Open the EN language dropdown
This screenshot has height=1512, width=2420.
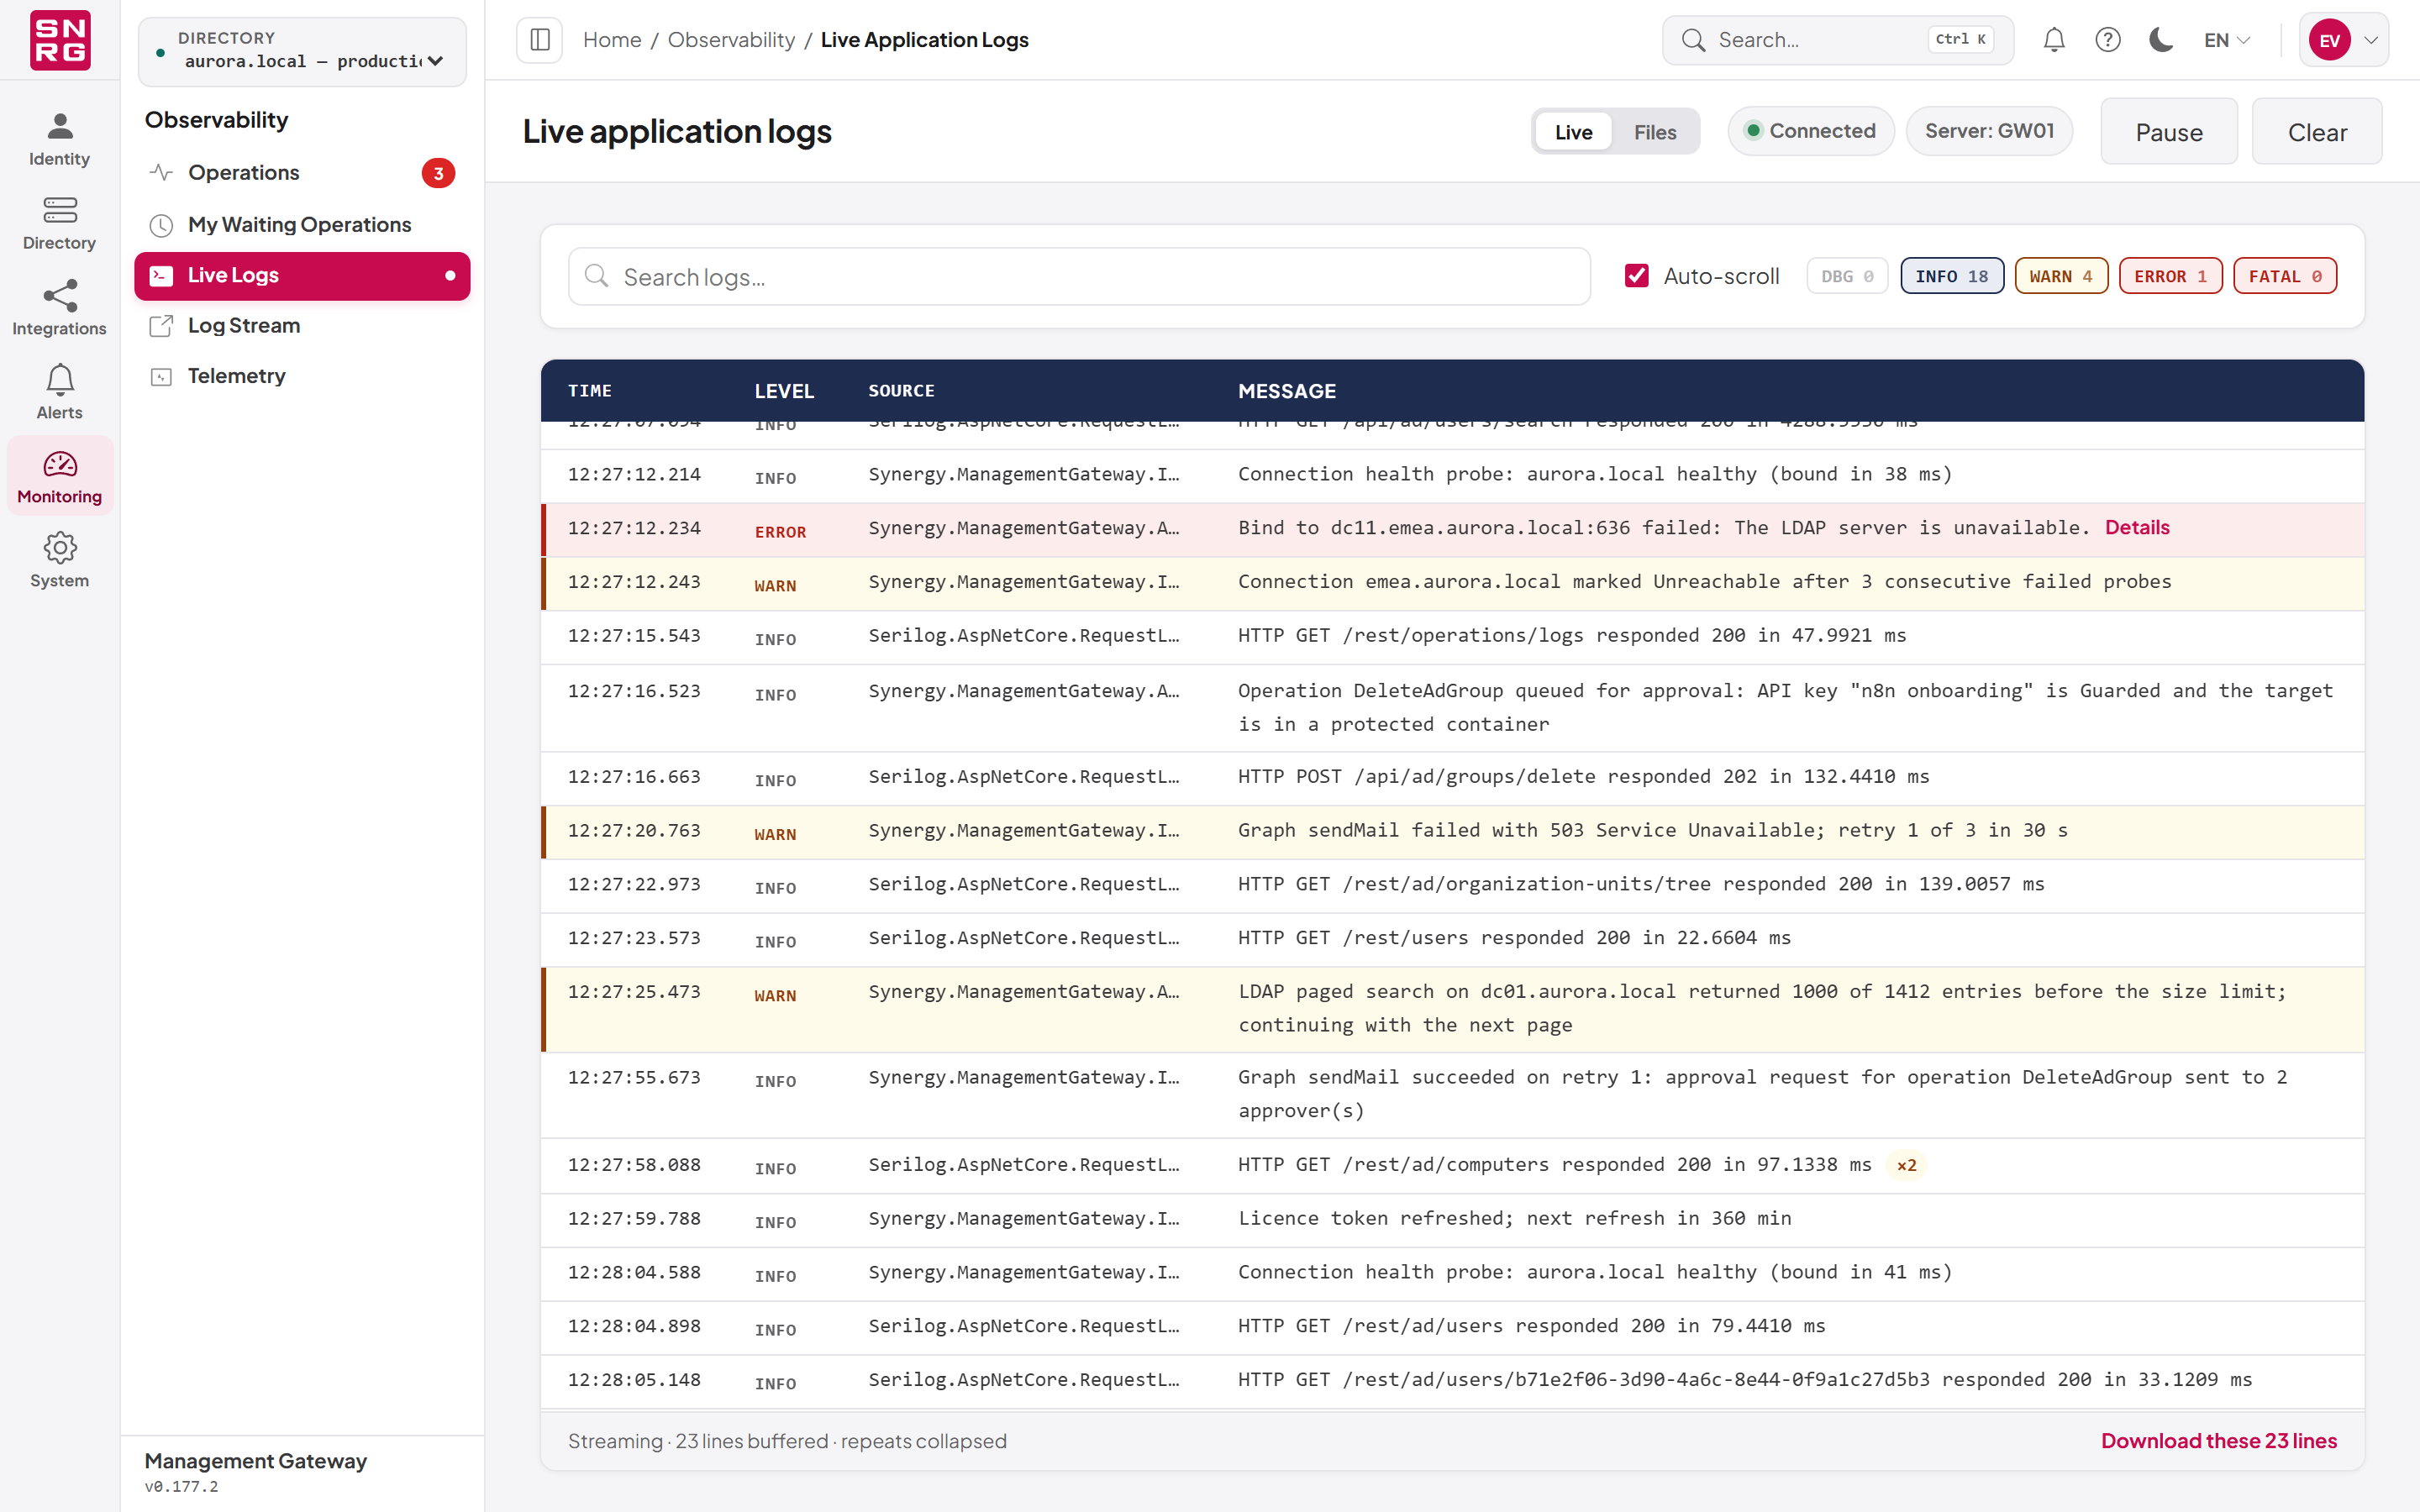pyautogui.click(x=2227, y=40)
